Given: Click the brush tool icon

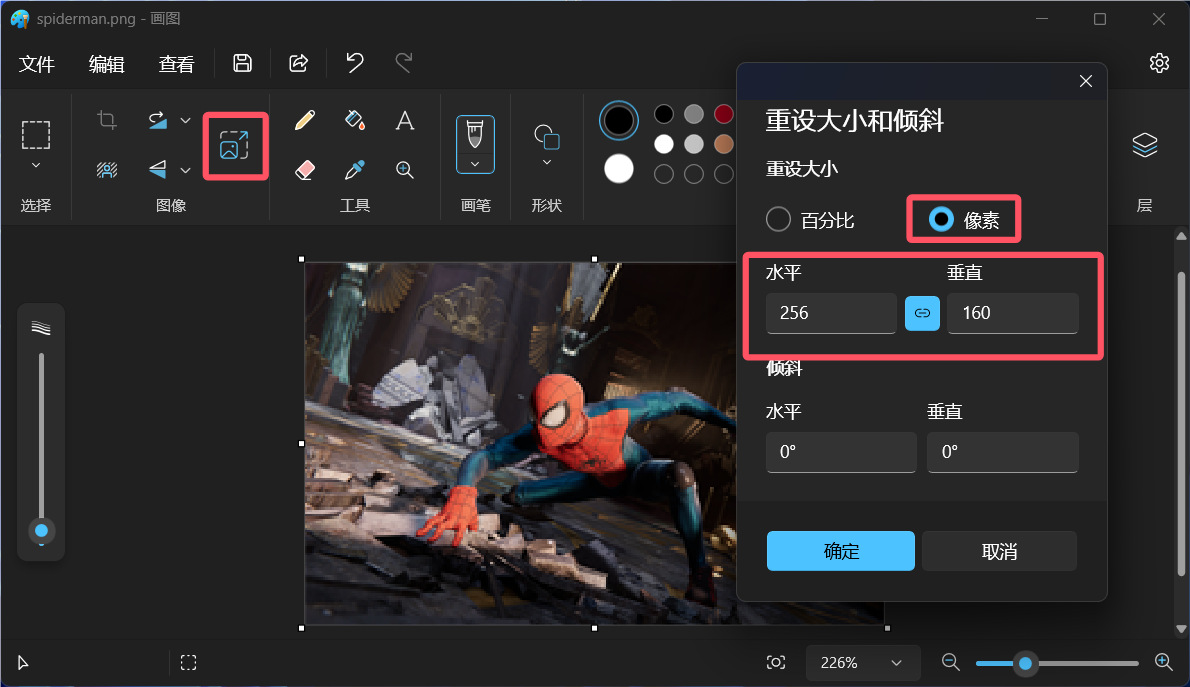Looking at the screenshot, I should pos(475,134).
